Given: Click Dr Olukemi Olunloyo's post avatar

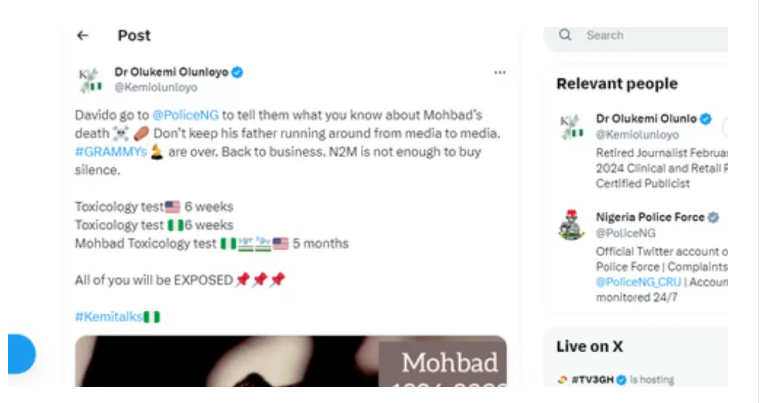Looking at the screenshot, I should coord(91,80).
